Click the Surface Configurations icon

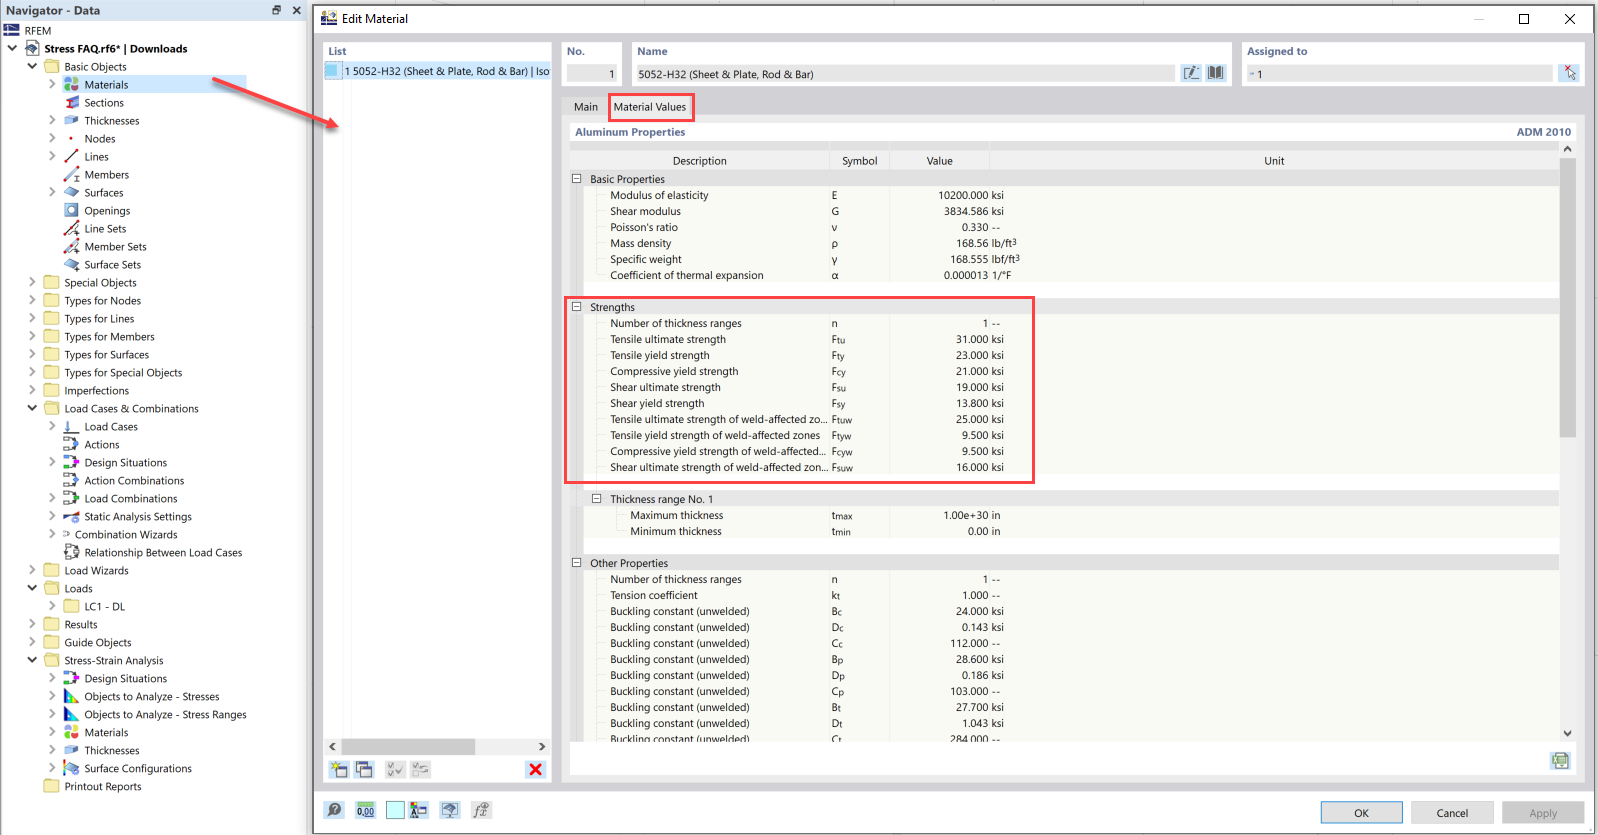pyautogui.click(x=71, y=769)
